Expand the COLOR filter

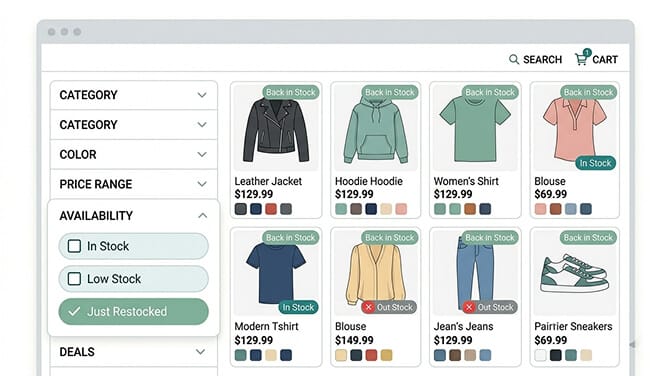(x=134, y=154)
